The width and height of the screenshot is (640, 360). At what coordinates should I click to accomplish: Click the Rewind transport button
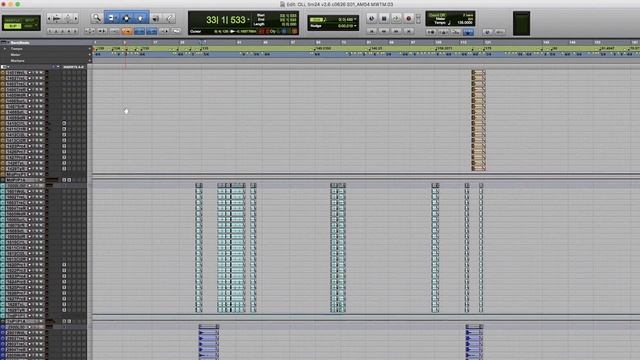point(383,31)
